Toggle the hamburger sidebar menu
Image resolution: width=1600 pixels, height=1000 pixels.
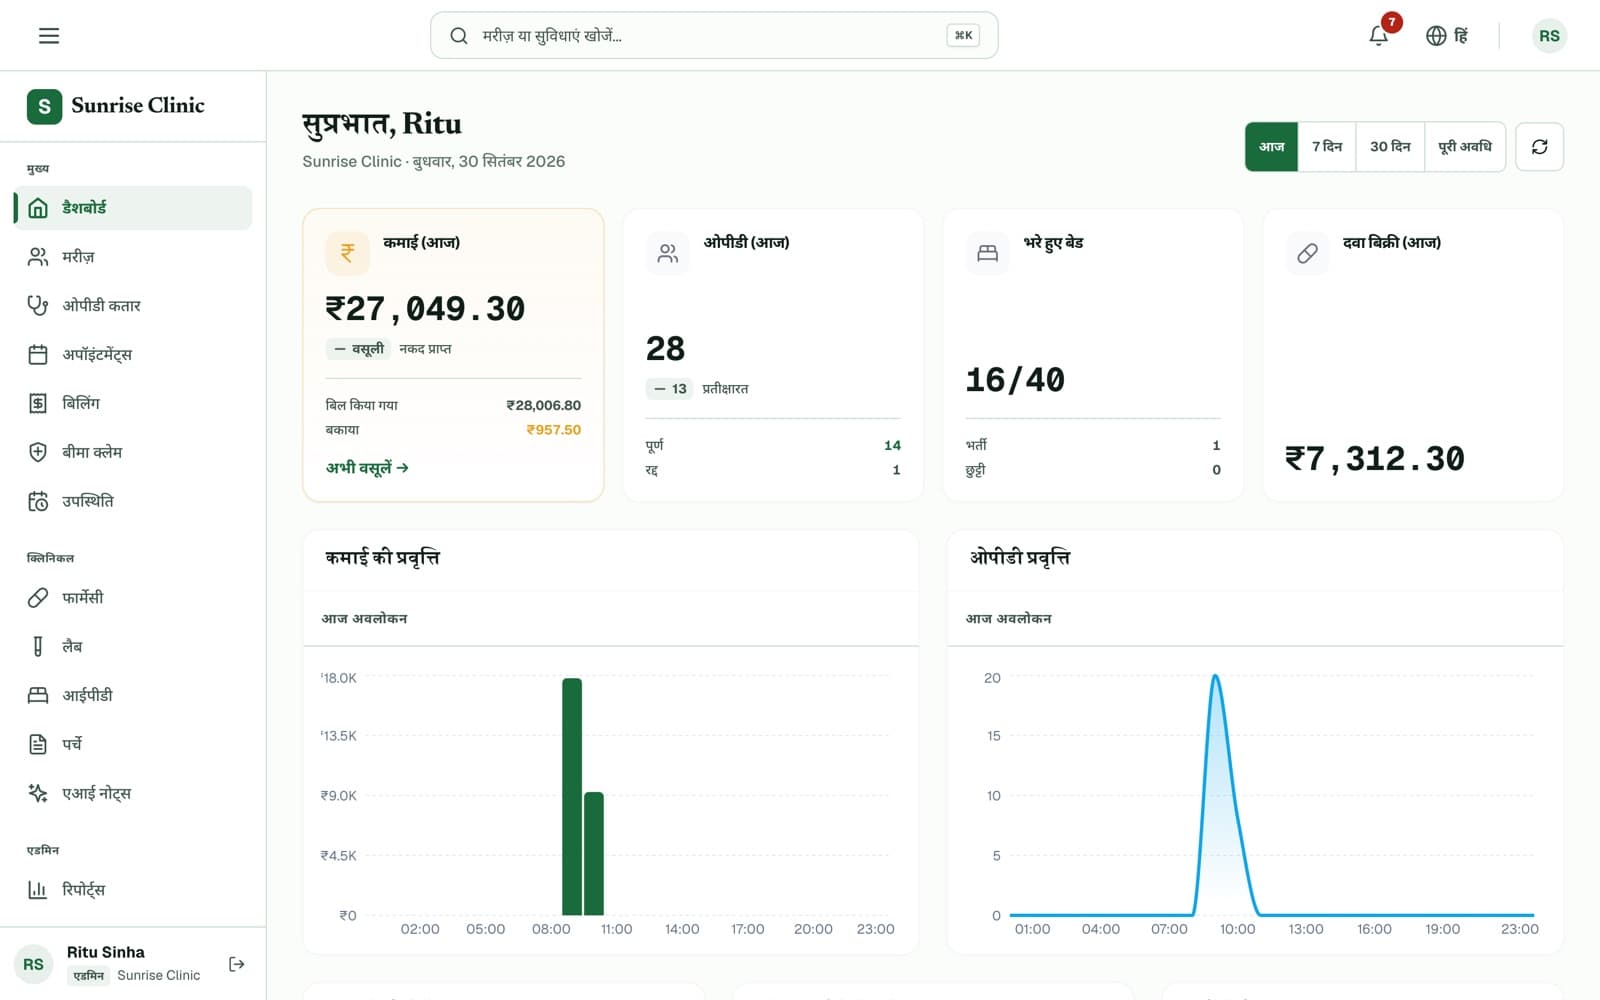click(x=49, y=36)
